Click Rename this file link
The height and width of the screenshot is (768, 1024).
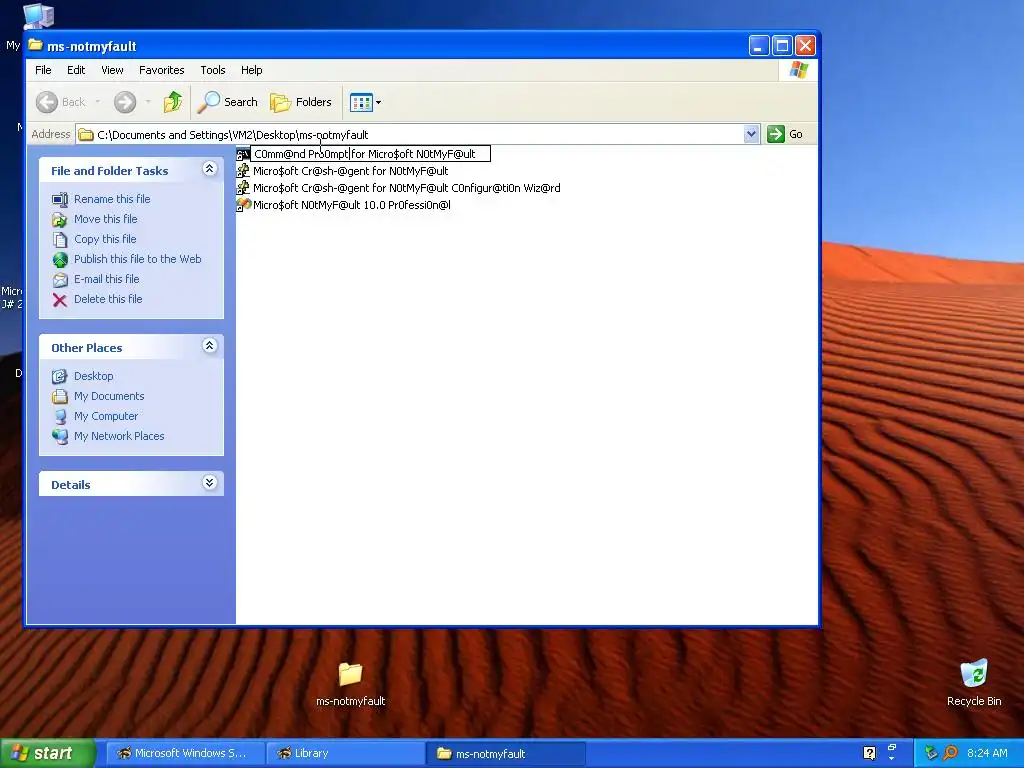(112, 199)
